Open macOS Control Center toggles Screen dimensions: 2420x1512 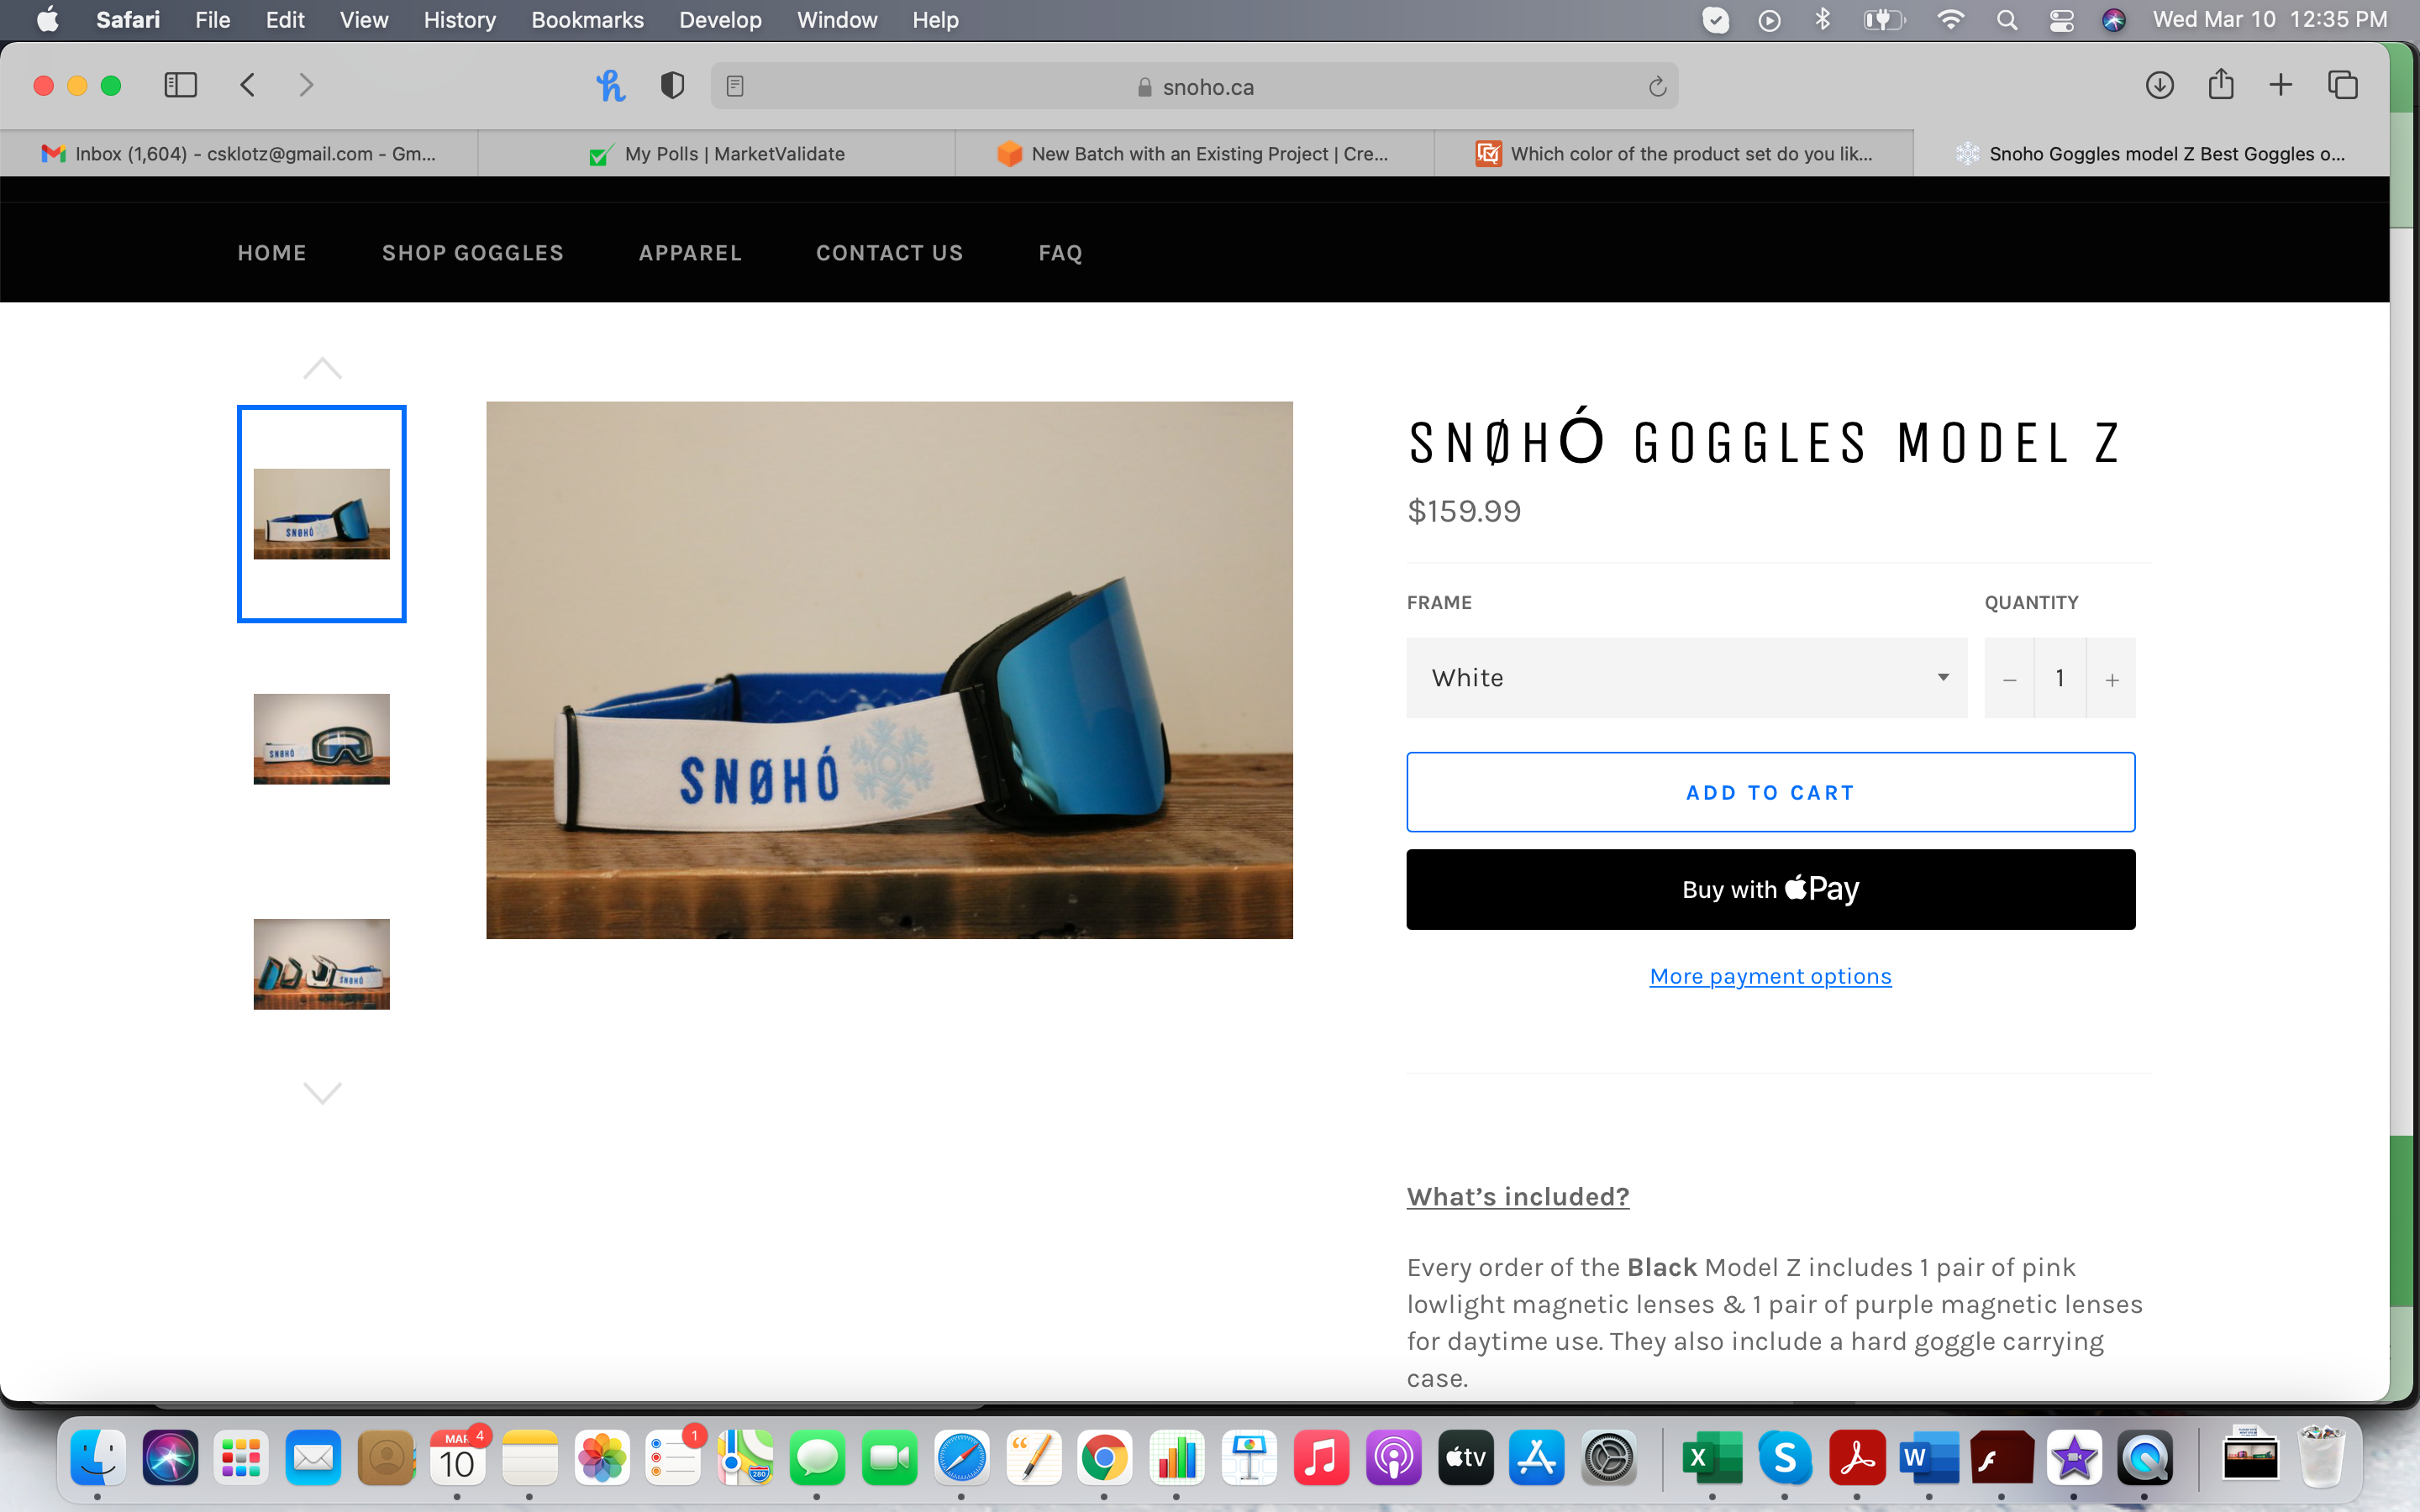tap(2061, 20)
